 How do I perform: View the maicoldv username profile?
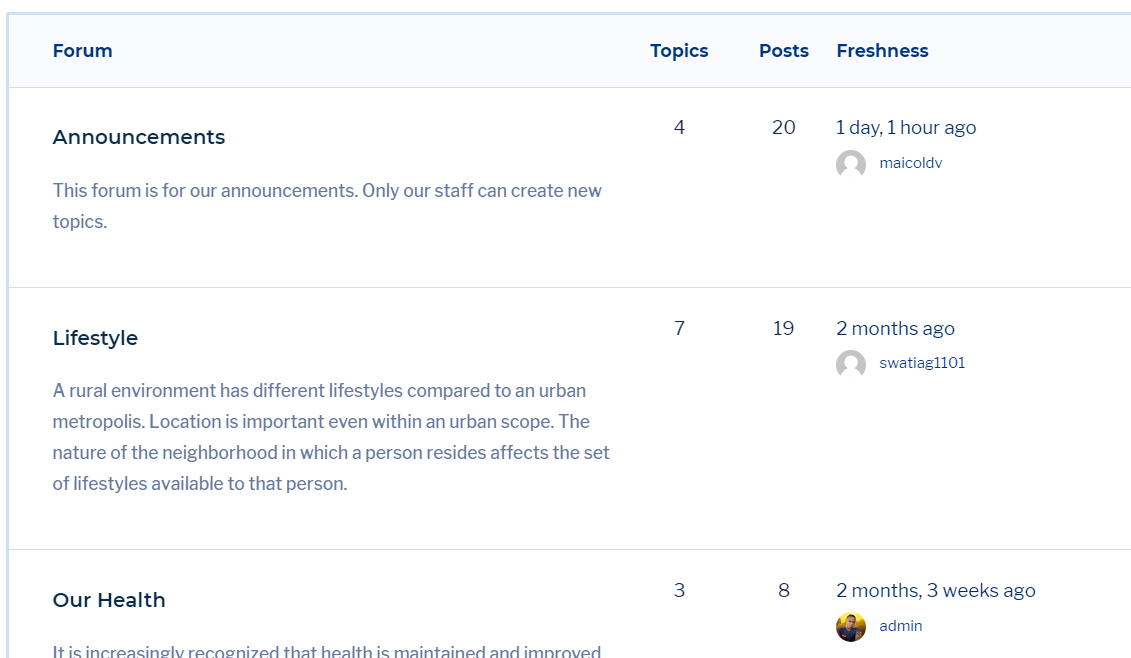coord(911,163)
